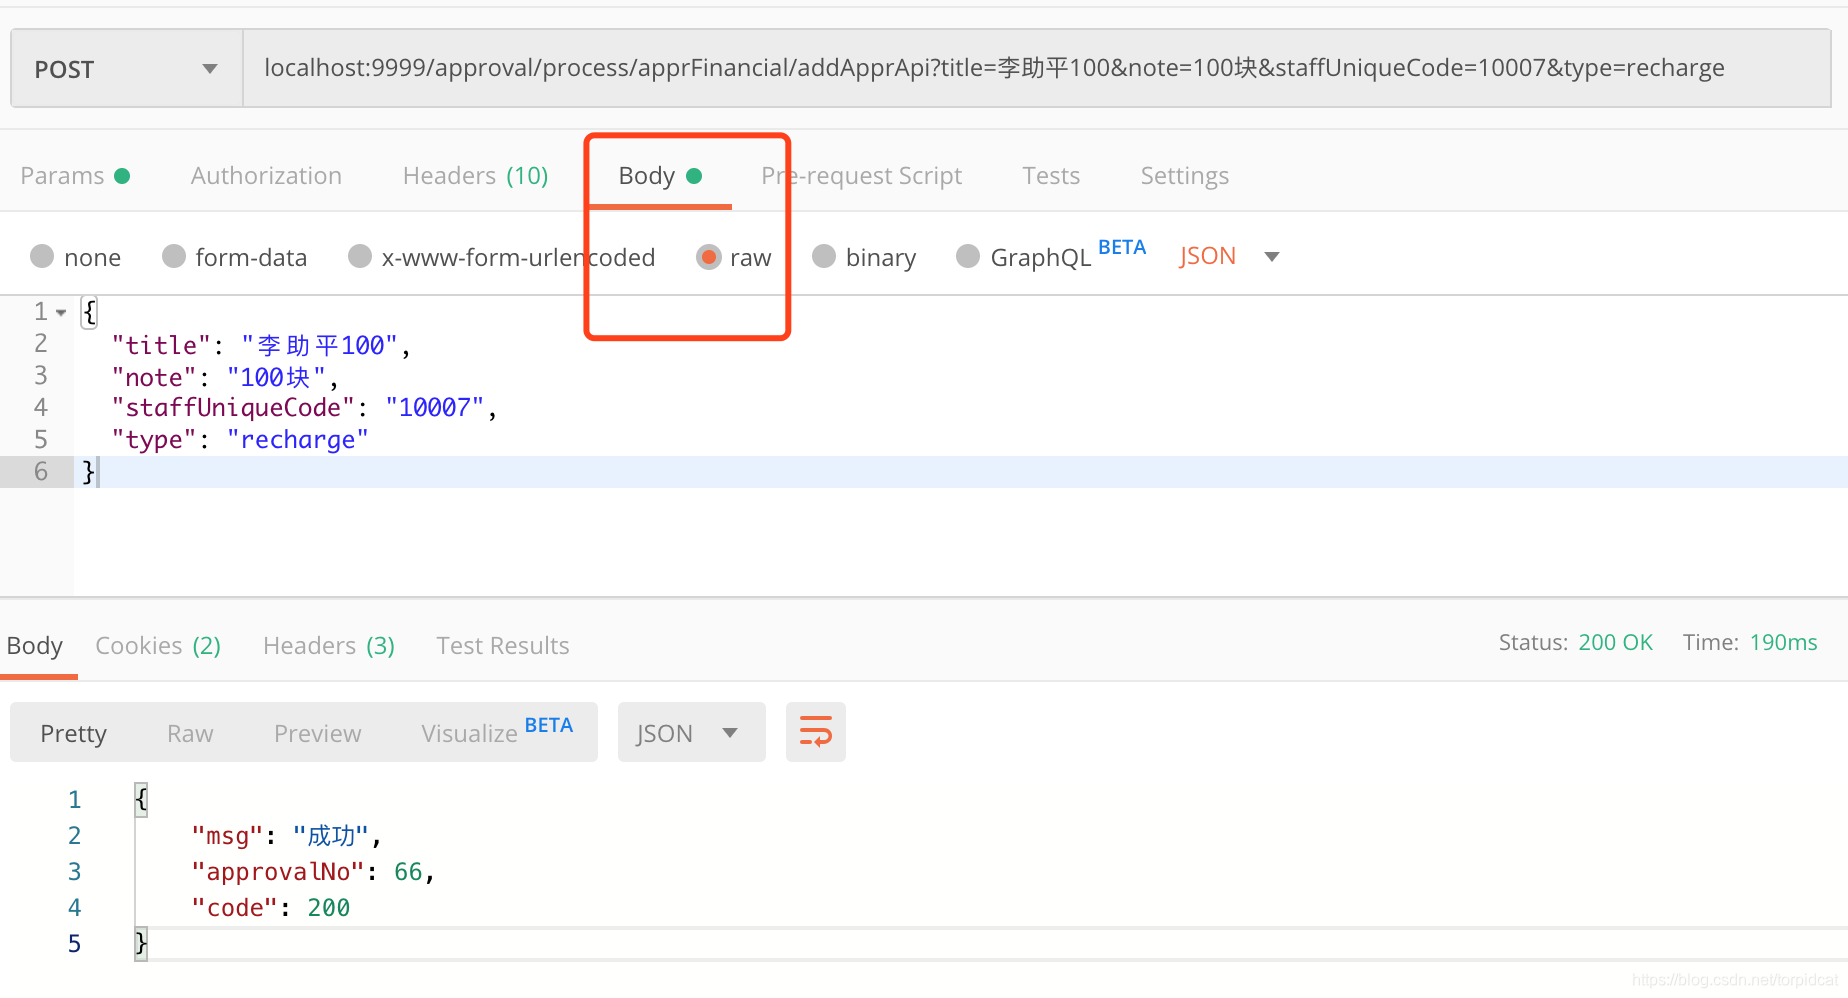Screen dimensions: 1848x998
Task: Open the Headers (10) tab
Action: (x=475, y=175)
